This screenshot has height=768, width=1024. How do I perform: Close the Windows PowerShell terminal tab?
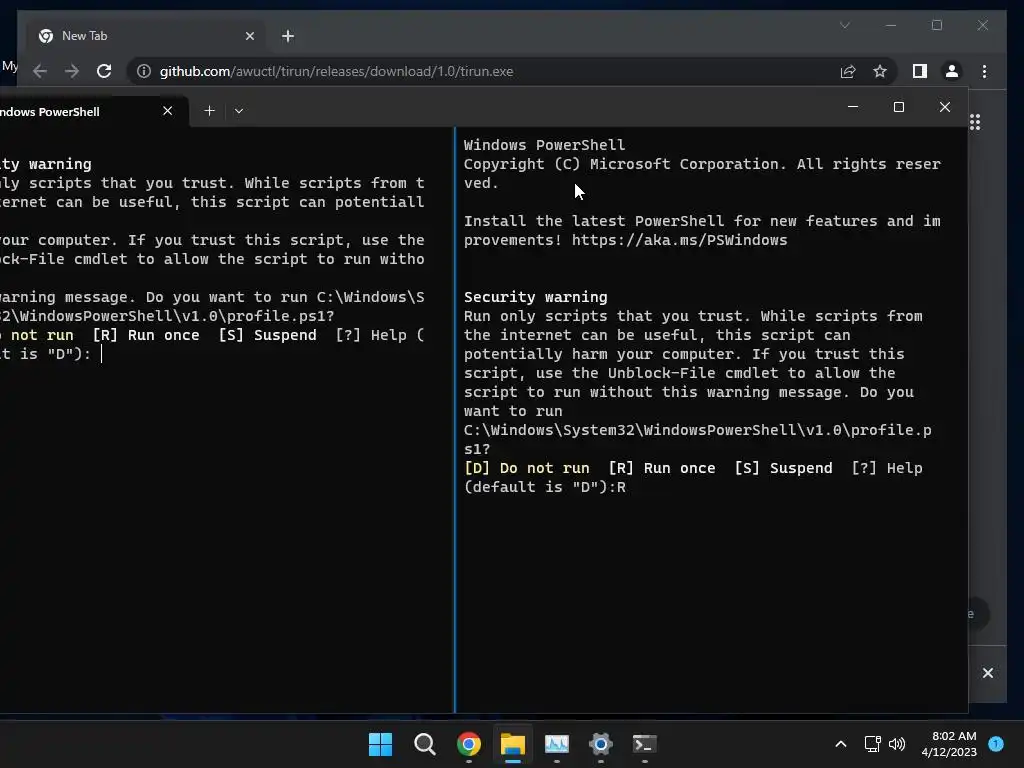click(x=168, y=111)
